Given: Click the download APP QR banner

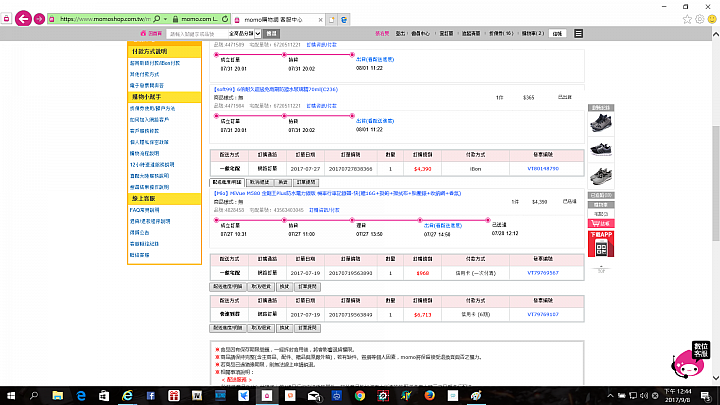Looking at the screenshot, I should tap(601, 244).
